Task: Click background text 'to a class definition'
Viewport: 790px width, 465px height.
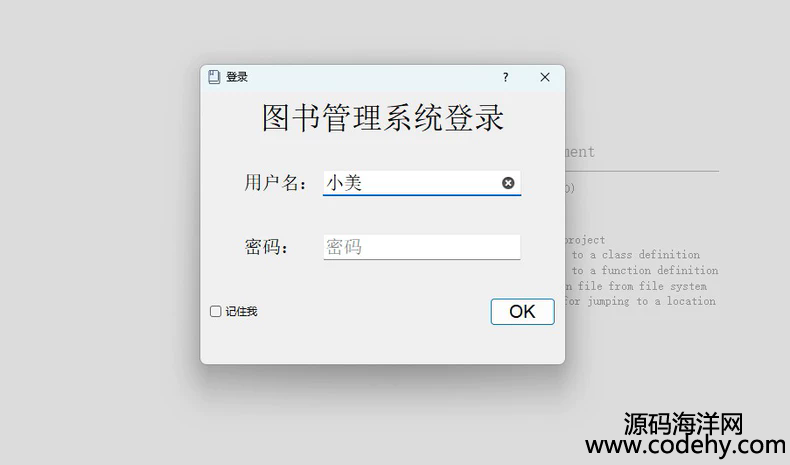Action: tap(636, 254)
